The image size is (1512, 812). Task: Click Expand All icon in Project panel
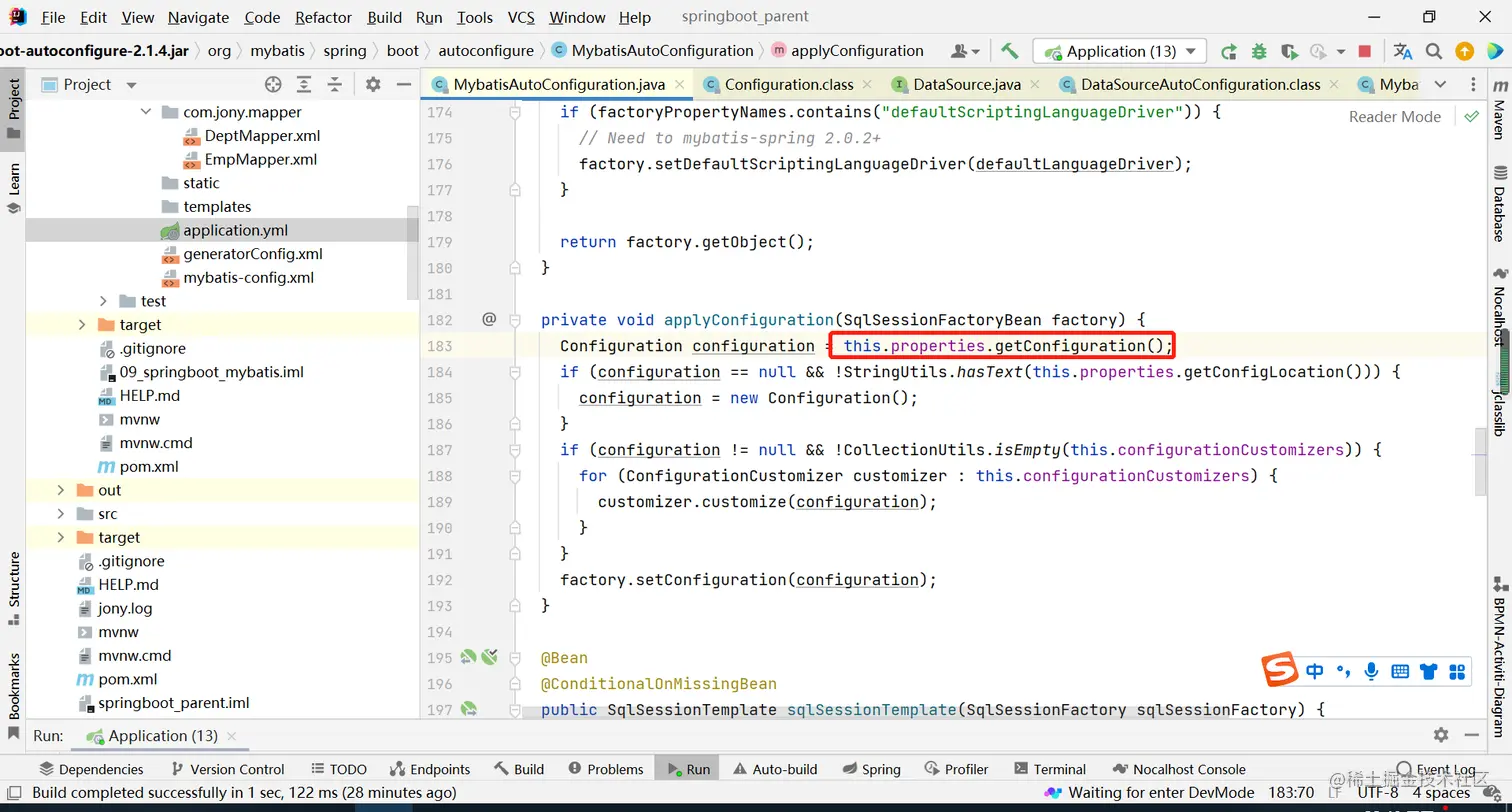coord(304,84)
